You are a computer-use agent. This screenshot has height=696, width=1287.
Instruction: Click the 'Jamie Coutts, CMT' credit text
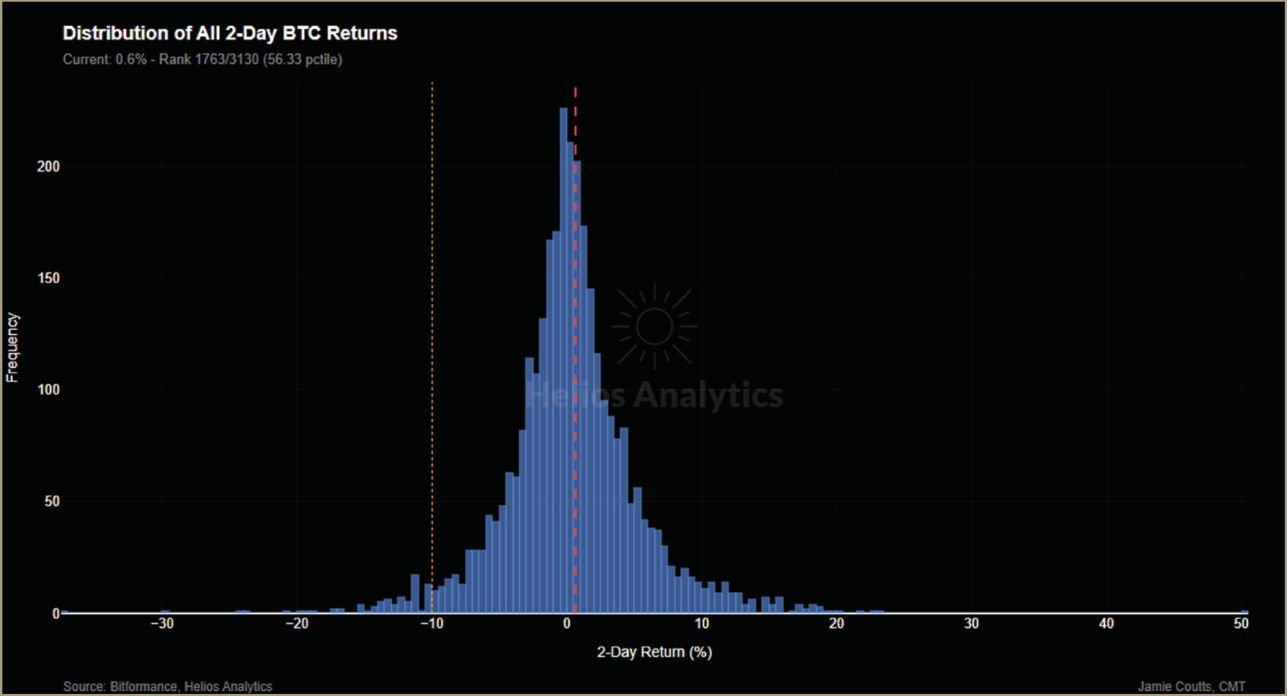1191,686
